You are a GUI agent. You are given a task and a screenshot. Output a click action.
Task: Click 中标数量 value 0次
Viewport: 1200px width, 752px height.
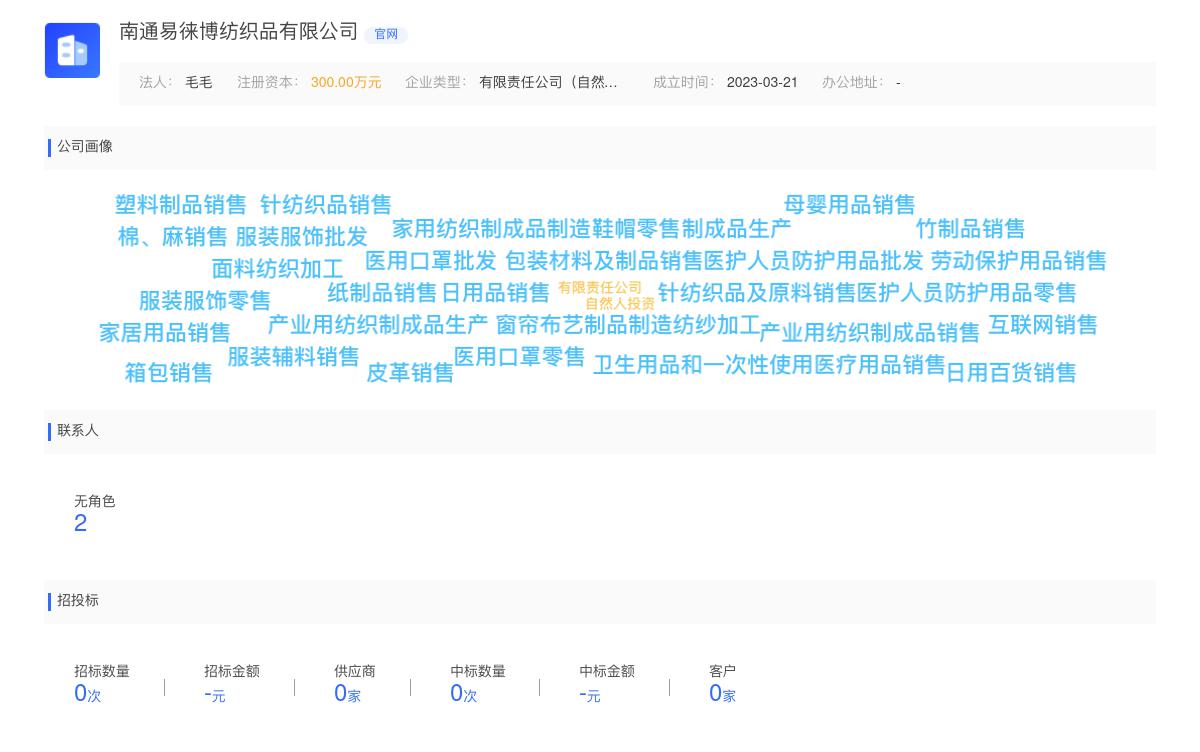click(464, 694)
